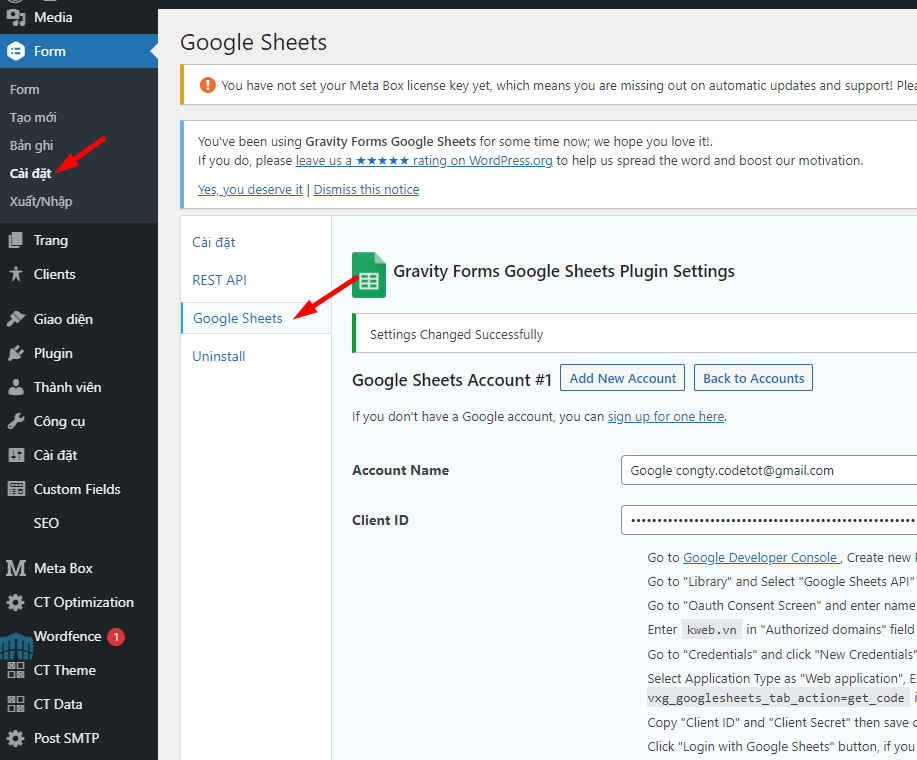Click the Meta Box M icon
This screenshot has height=760, width=917.
click(x=16, y=568)
